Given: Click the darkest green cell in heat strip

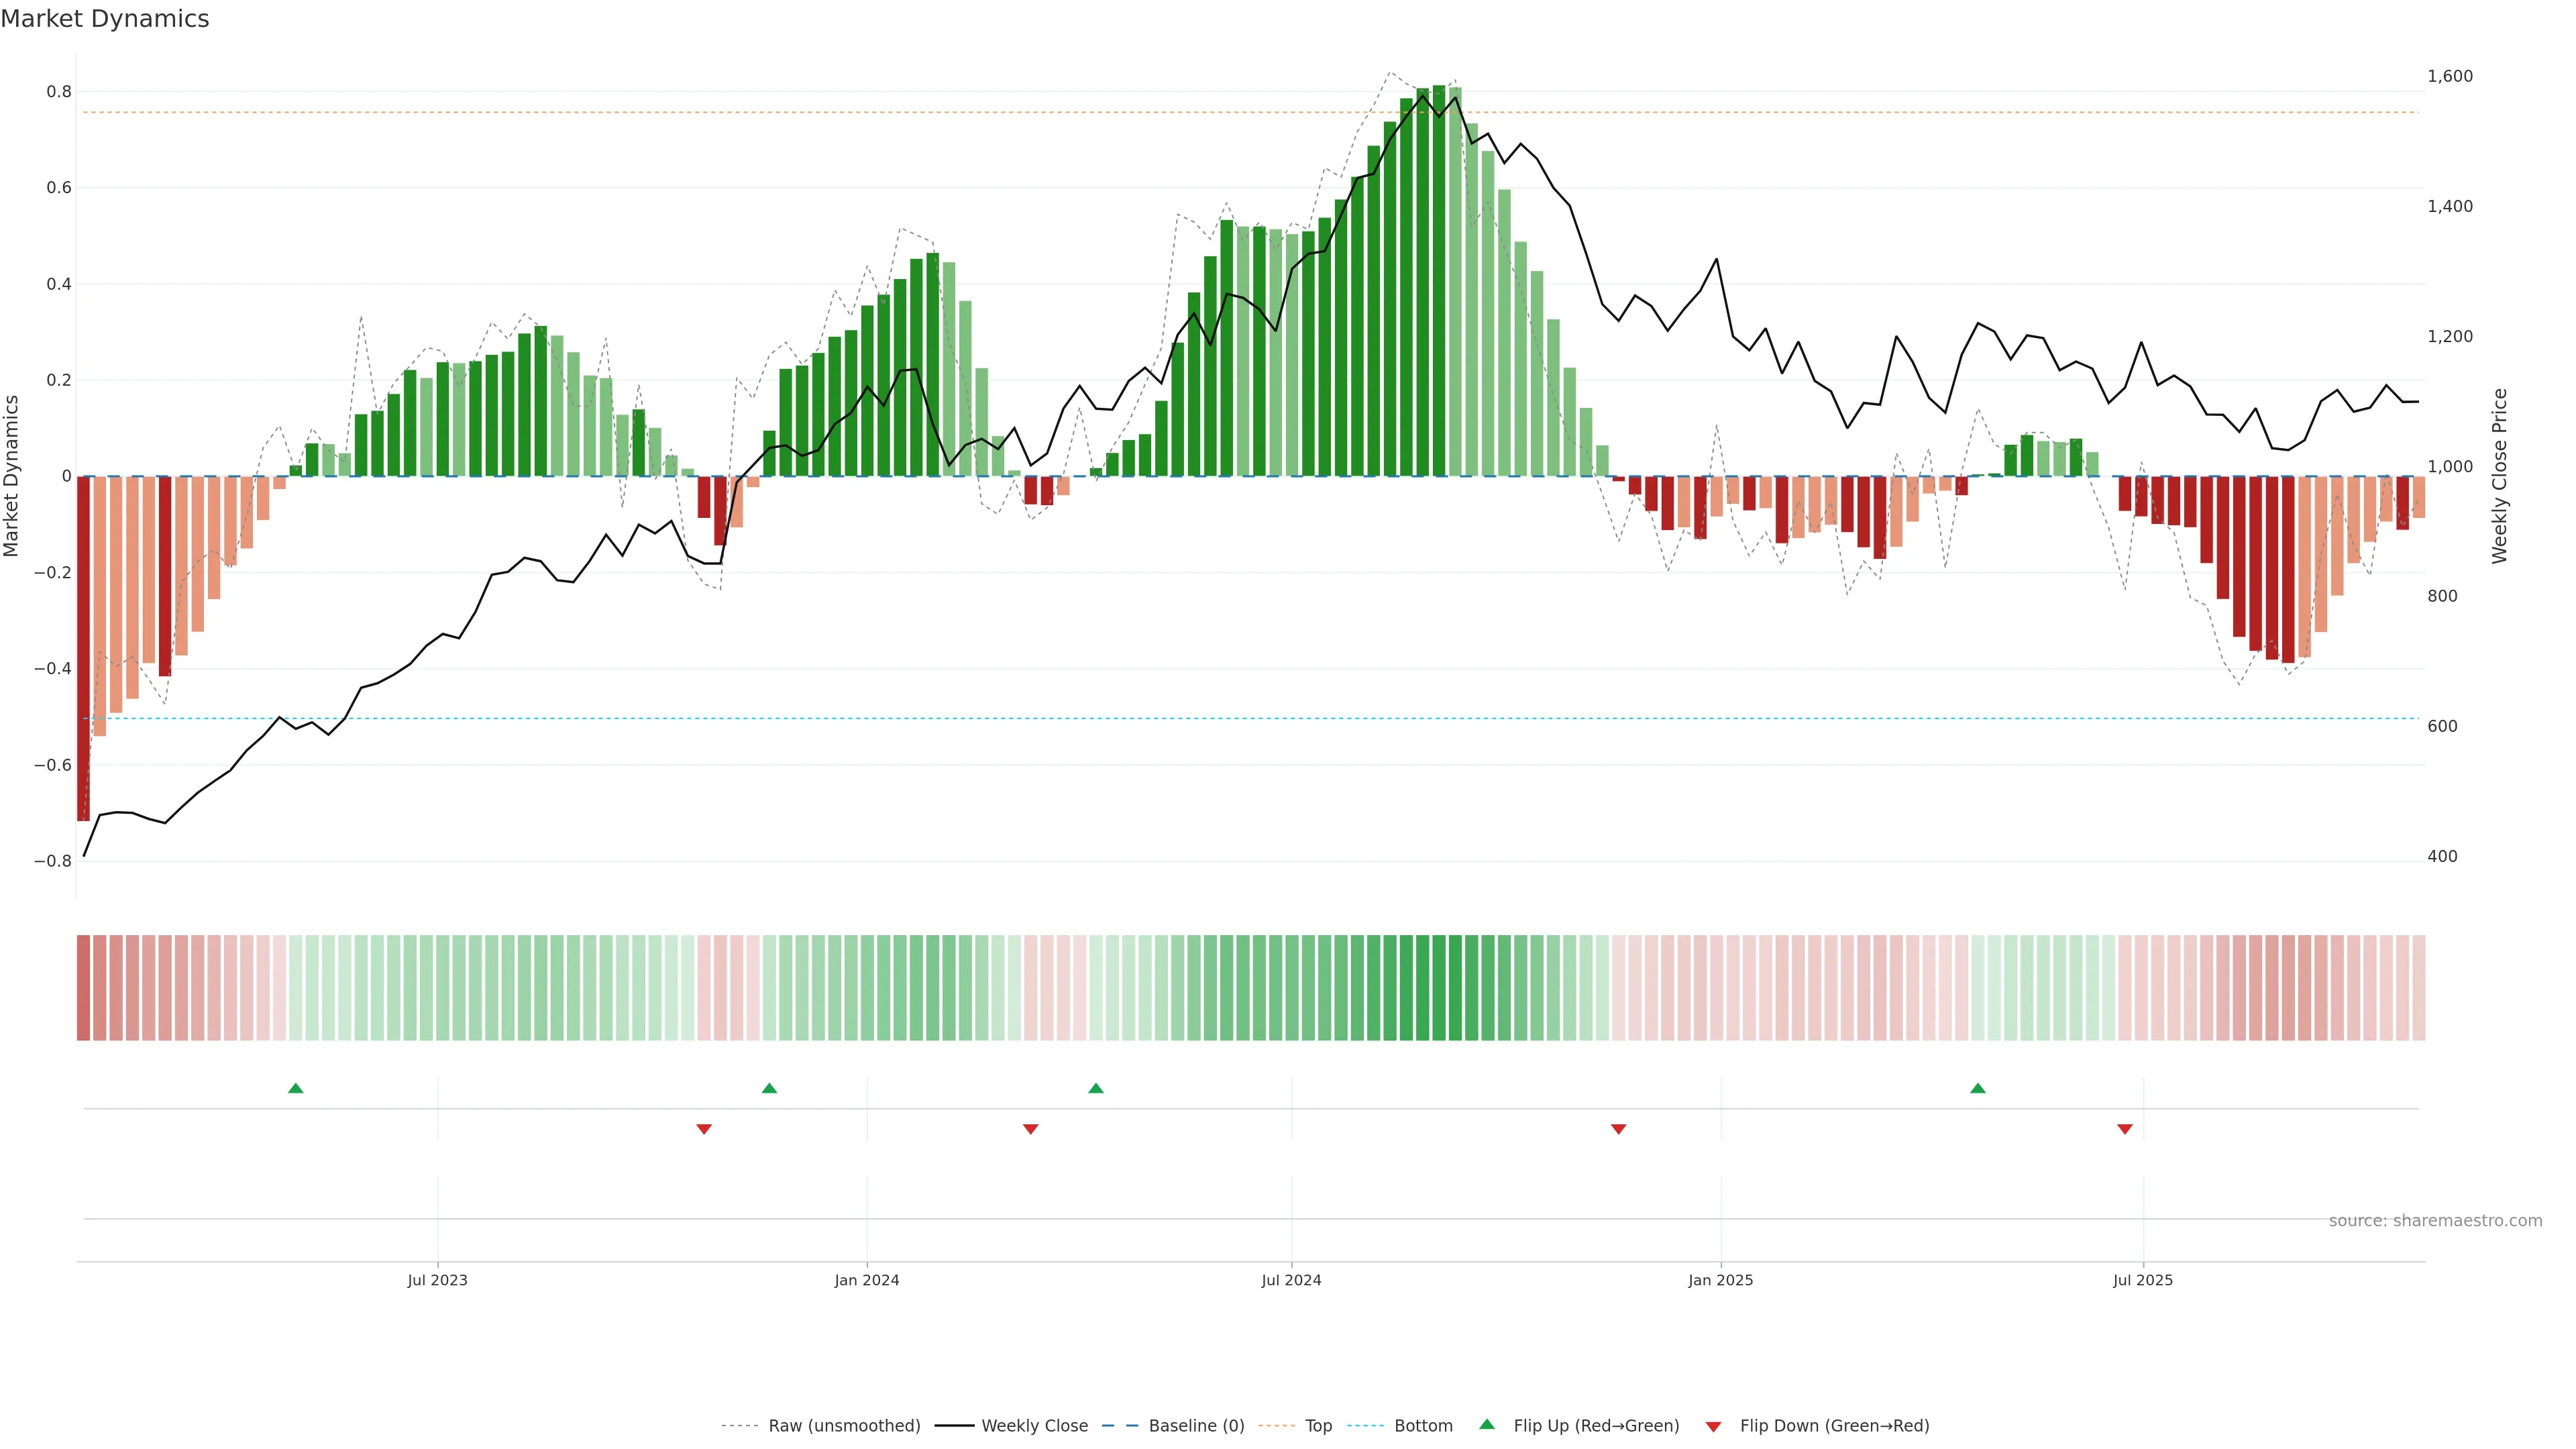Looking at the screenshot, I should pos(1439,988).
